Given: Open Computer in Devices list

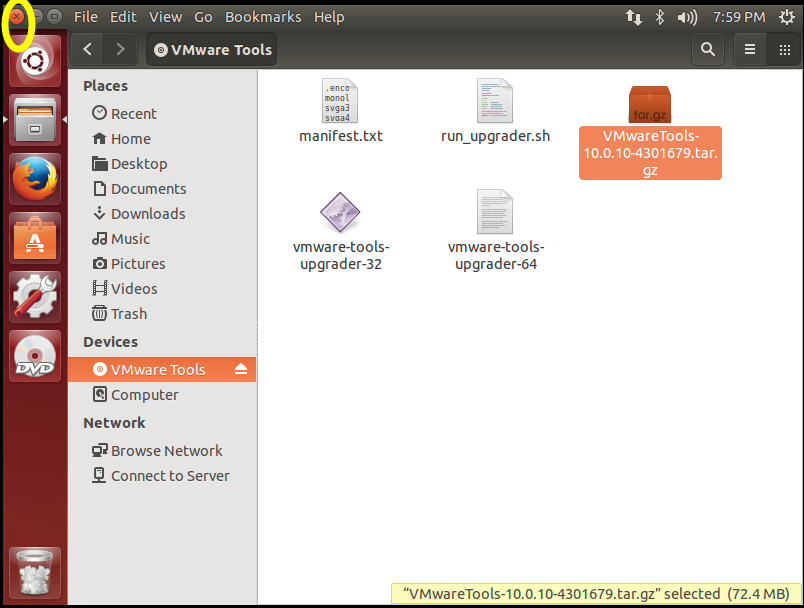Looking at the screenshot, I should pyautogui.click(x=162, y=395).
